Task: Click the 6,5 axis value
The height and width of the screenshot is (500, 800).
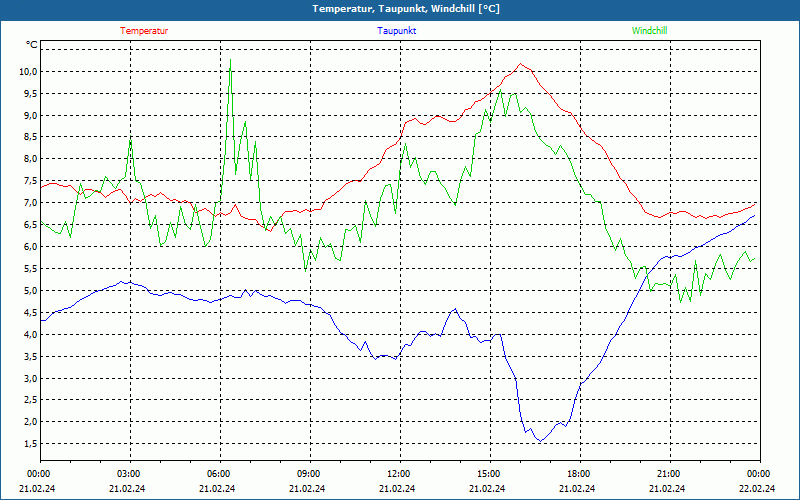Action: coord(30,224)
